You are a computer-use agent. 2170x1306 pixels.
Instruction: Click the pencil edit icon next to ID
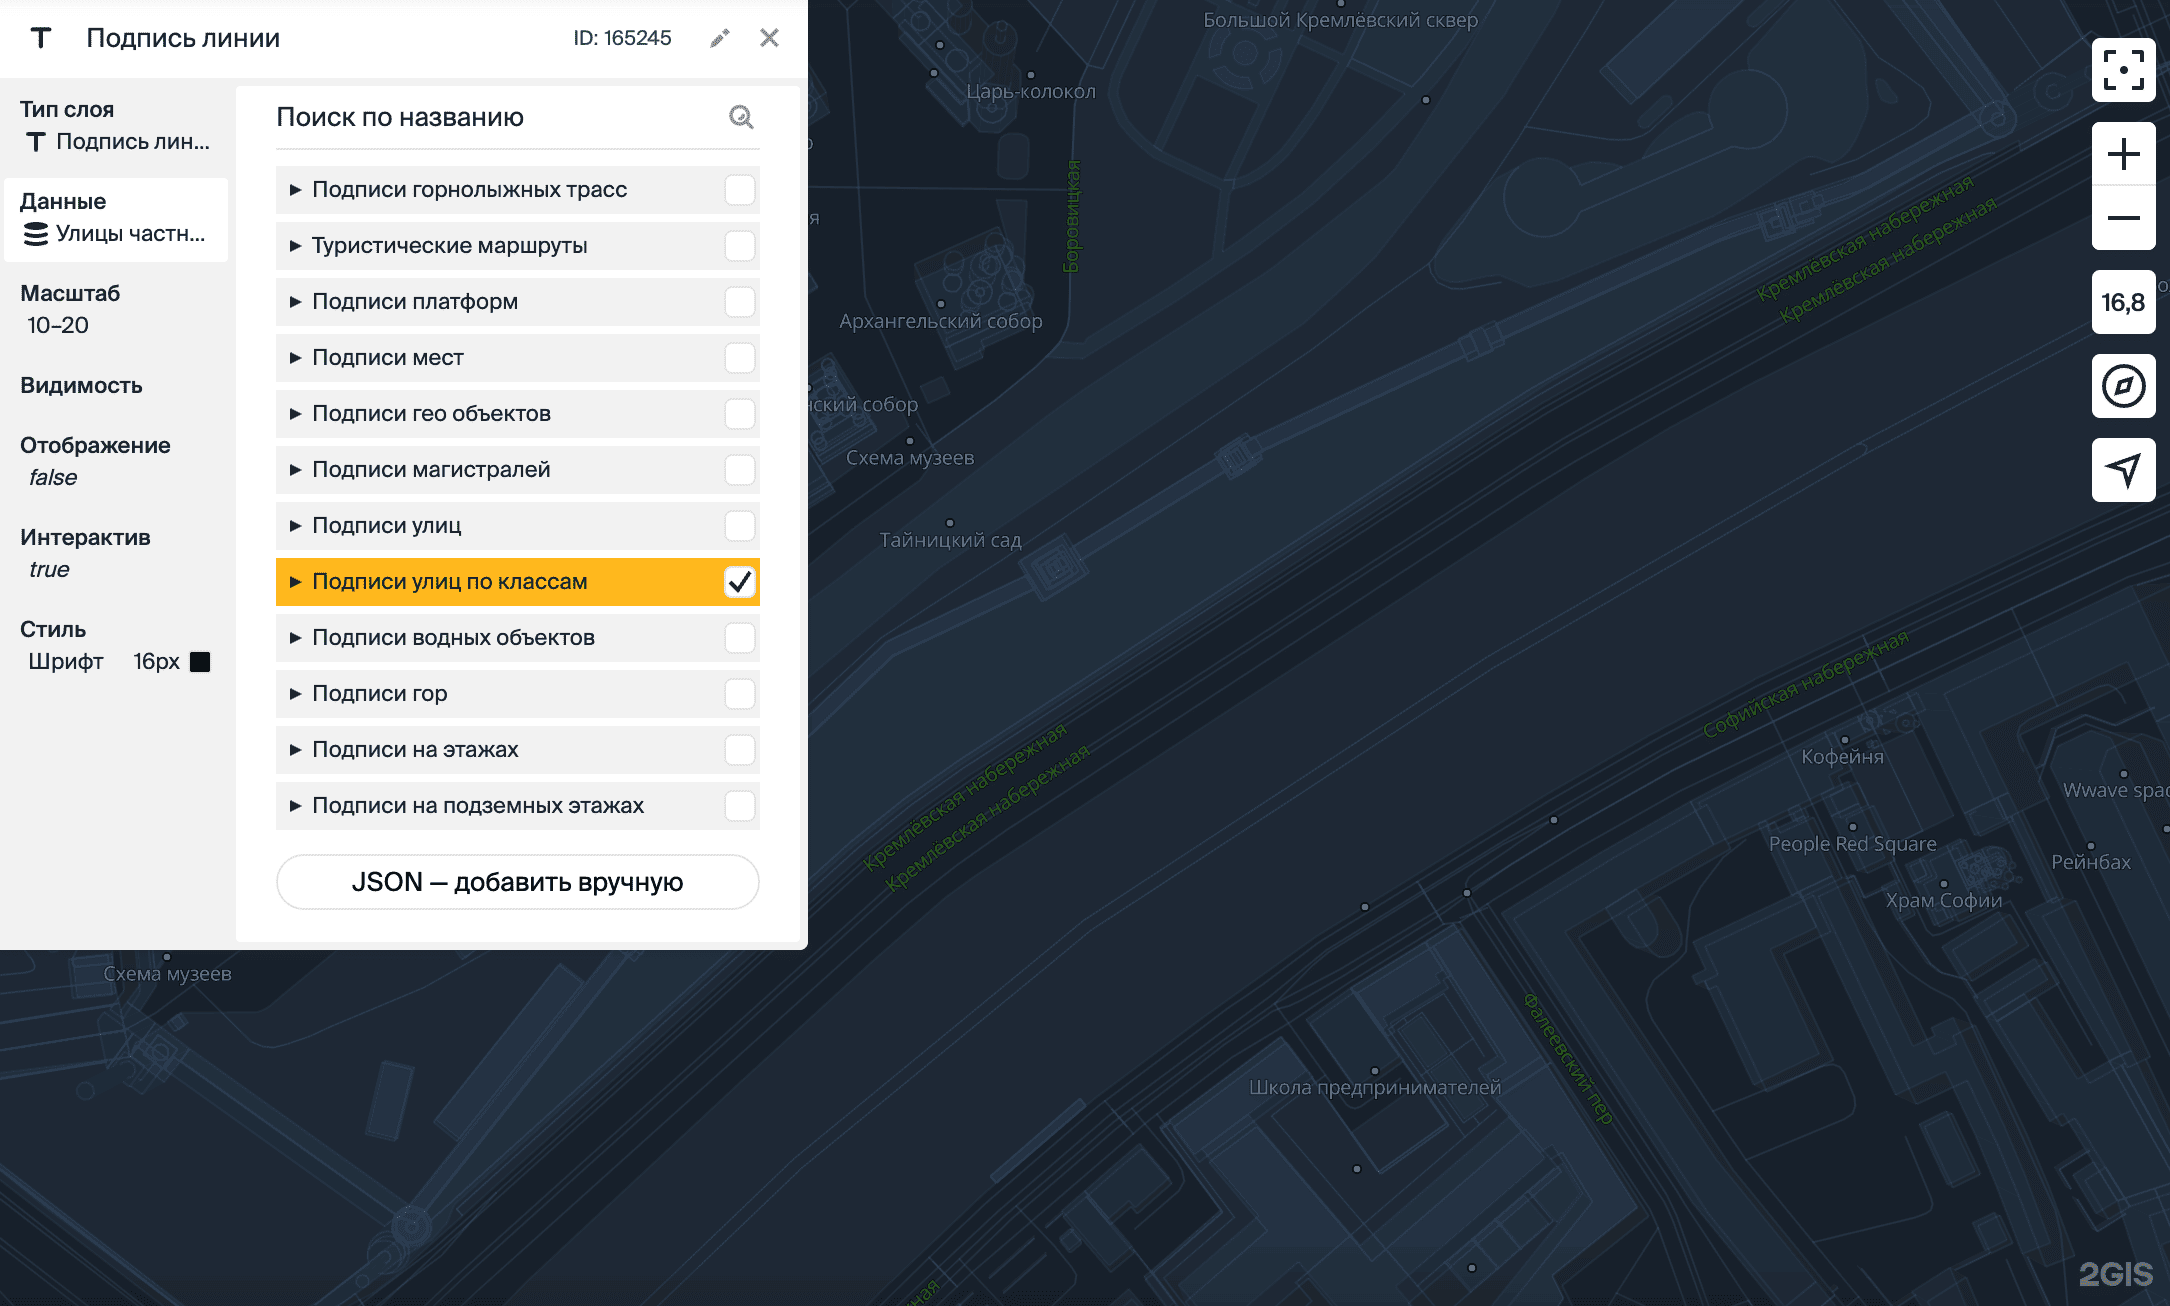tap(720, 38)
